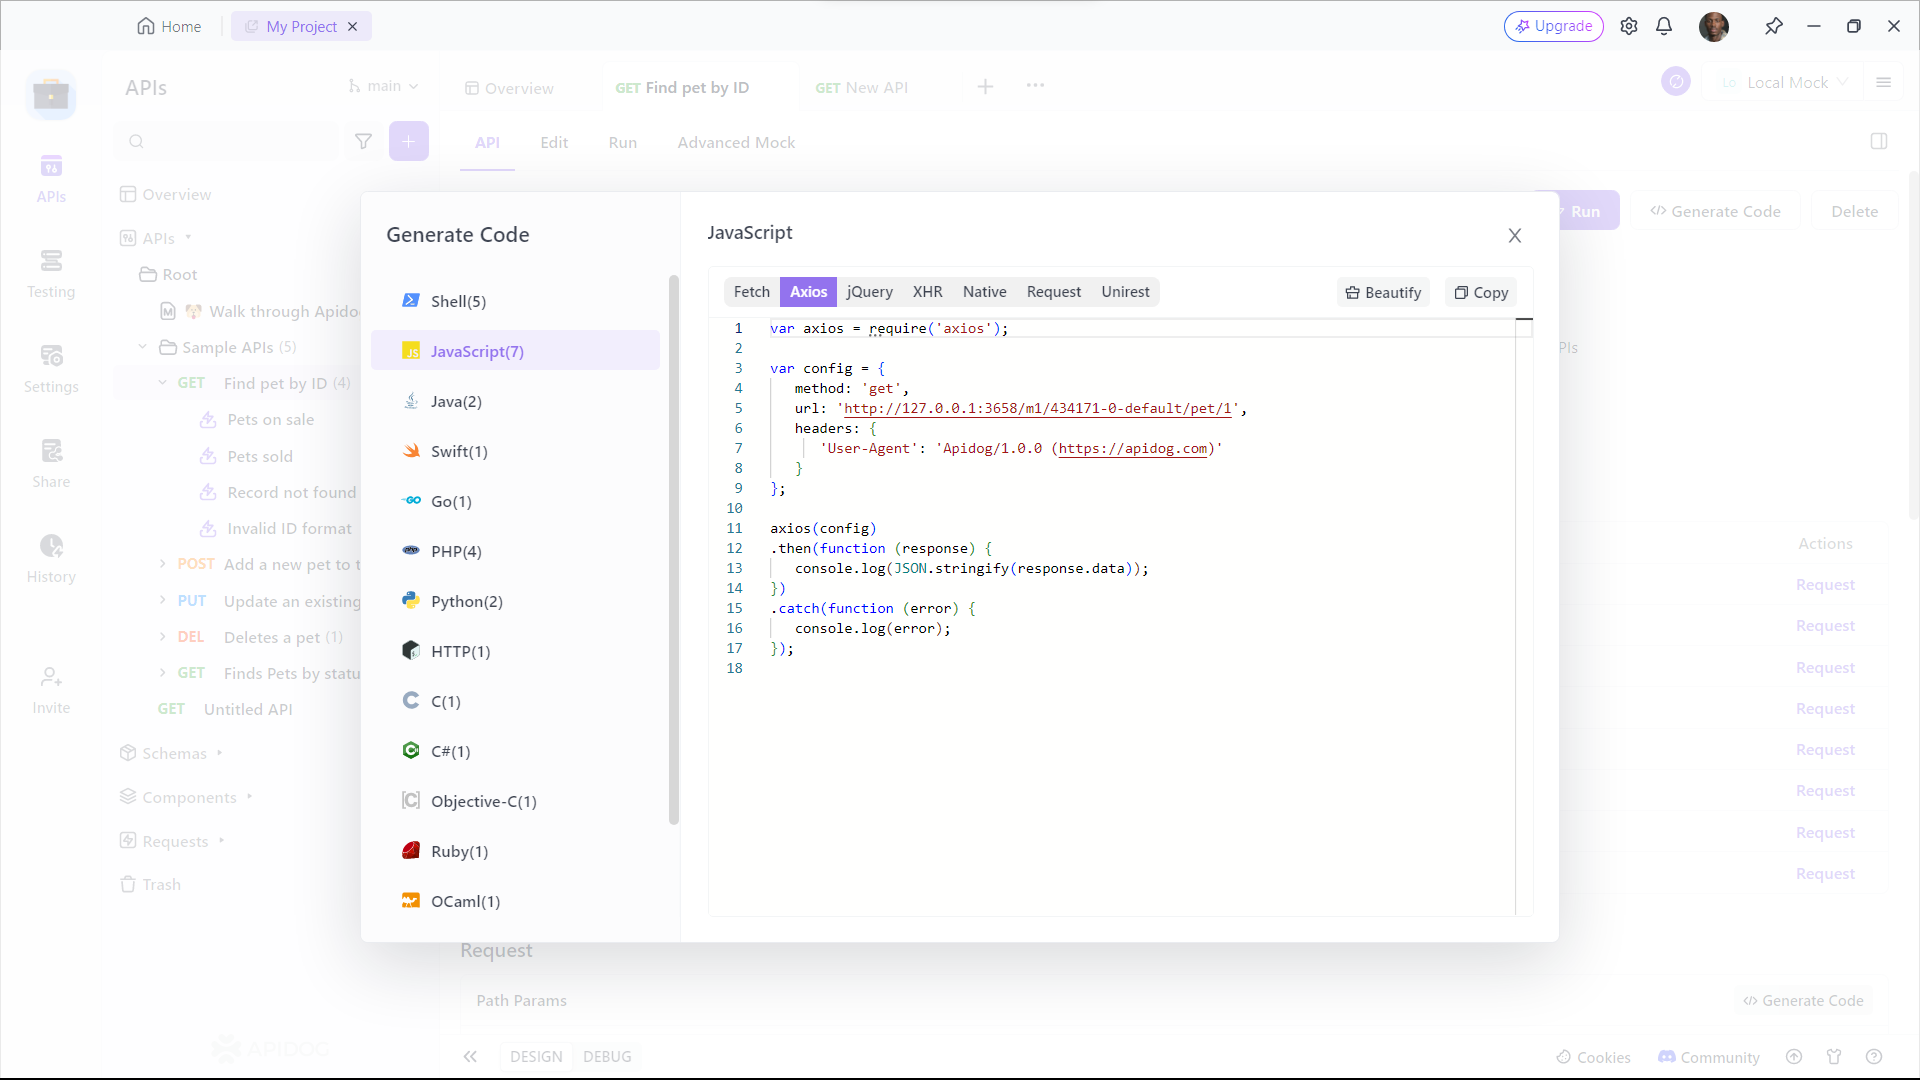Click the purple add plus button

coord(409,141)
